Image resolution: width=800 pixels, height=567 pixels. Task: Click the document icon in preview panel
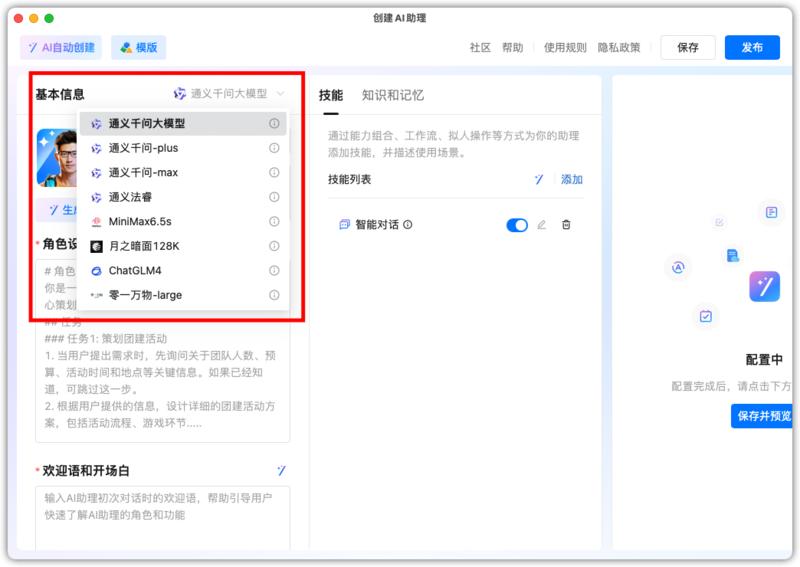coord(771,212)
